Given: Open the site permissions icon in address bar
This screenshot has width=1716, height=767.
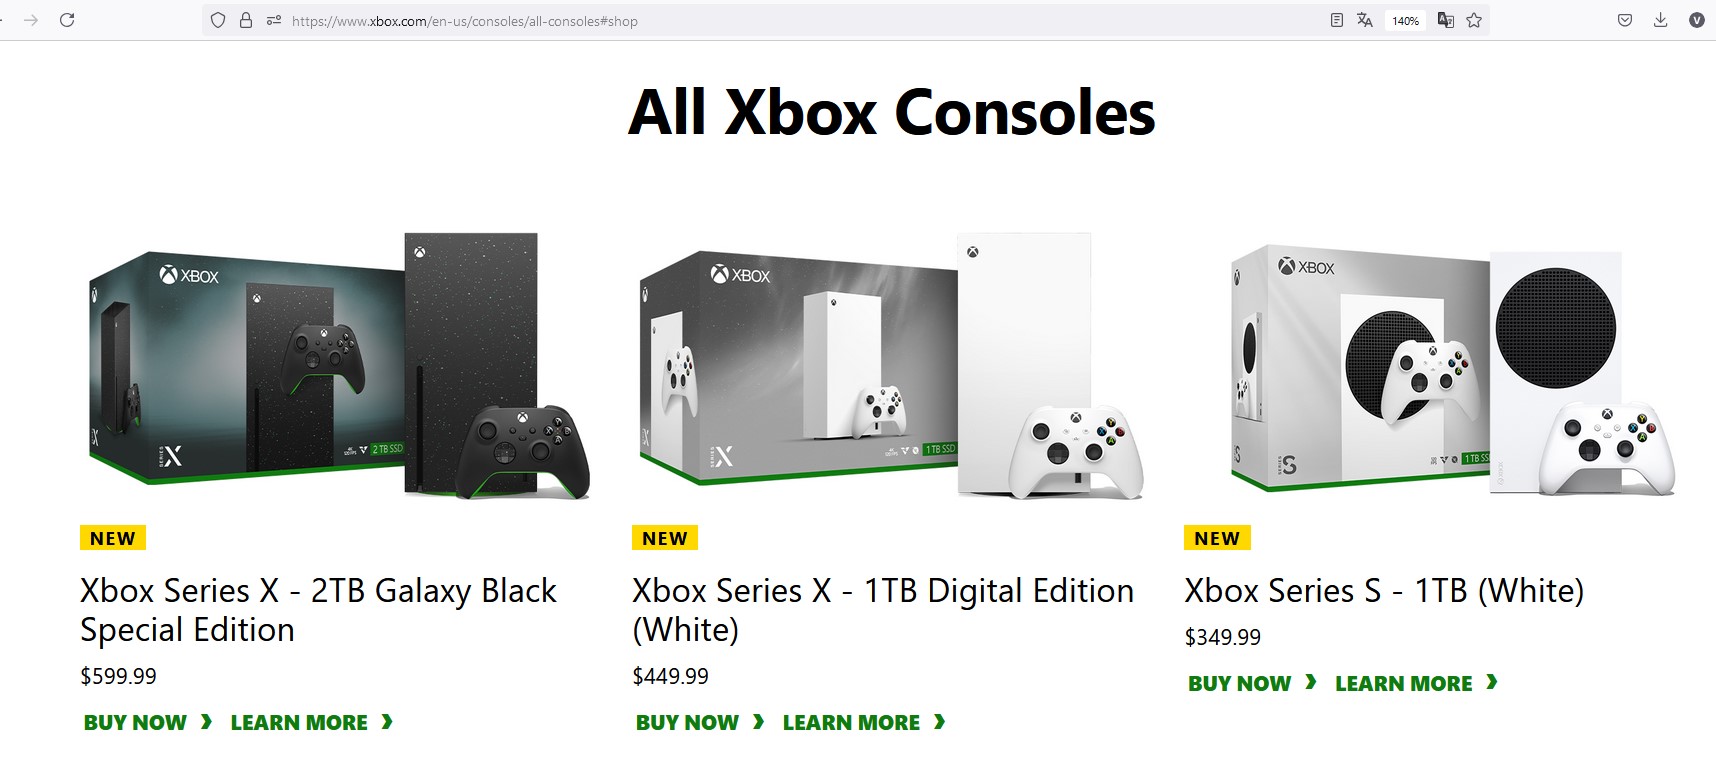Looking at the screenshot, I should [273, 20].
